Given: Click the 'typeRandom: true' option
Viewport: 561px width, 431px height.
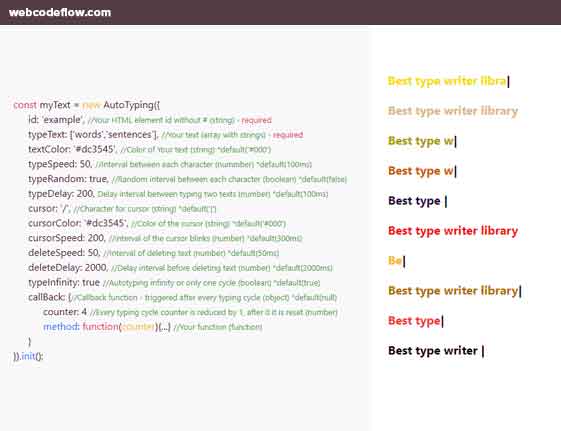Looking at the screenshot, I should pos(68,179).
